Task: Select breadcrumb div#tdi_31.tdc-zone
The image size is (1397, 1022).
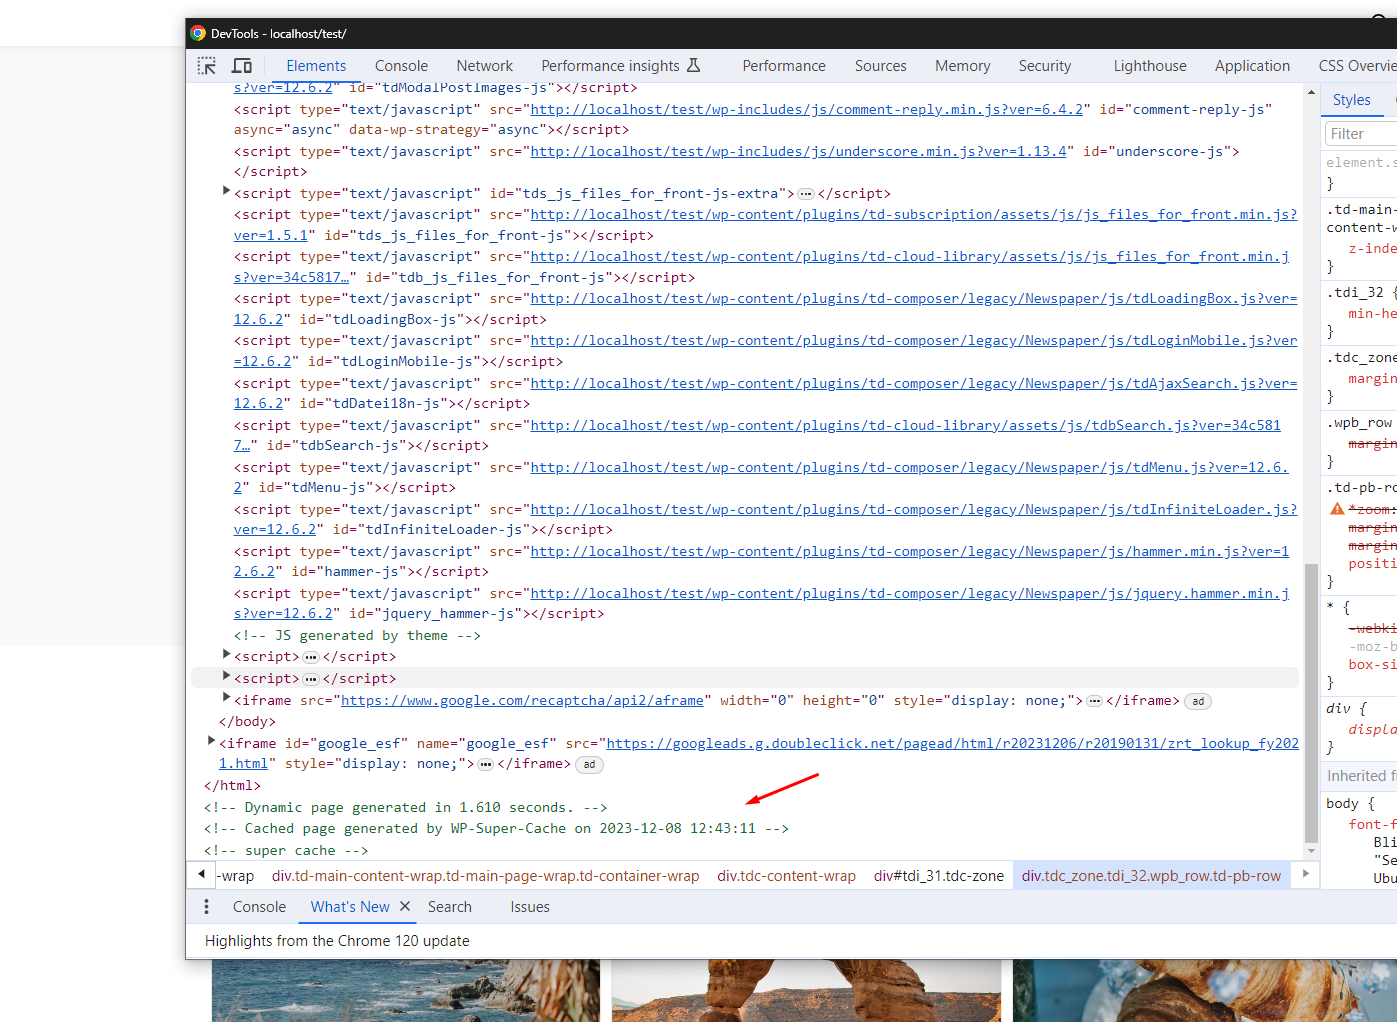Action: (938, 876)
